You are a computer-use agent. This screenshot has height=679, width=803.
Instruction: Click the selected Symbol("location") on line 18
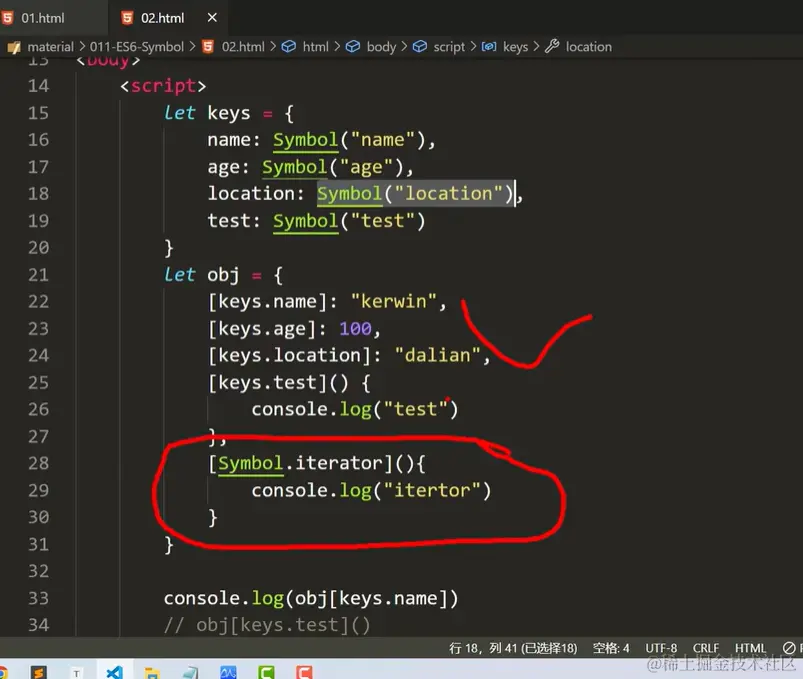pos(415,194)
